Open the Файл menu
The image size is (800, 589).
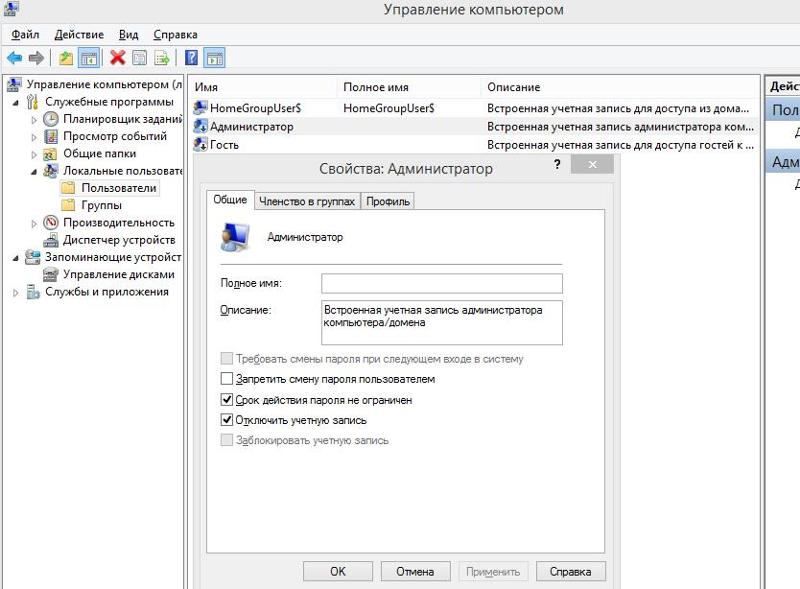(x=25, y=34)
